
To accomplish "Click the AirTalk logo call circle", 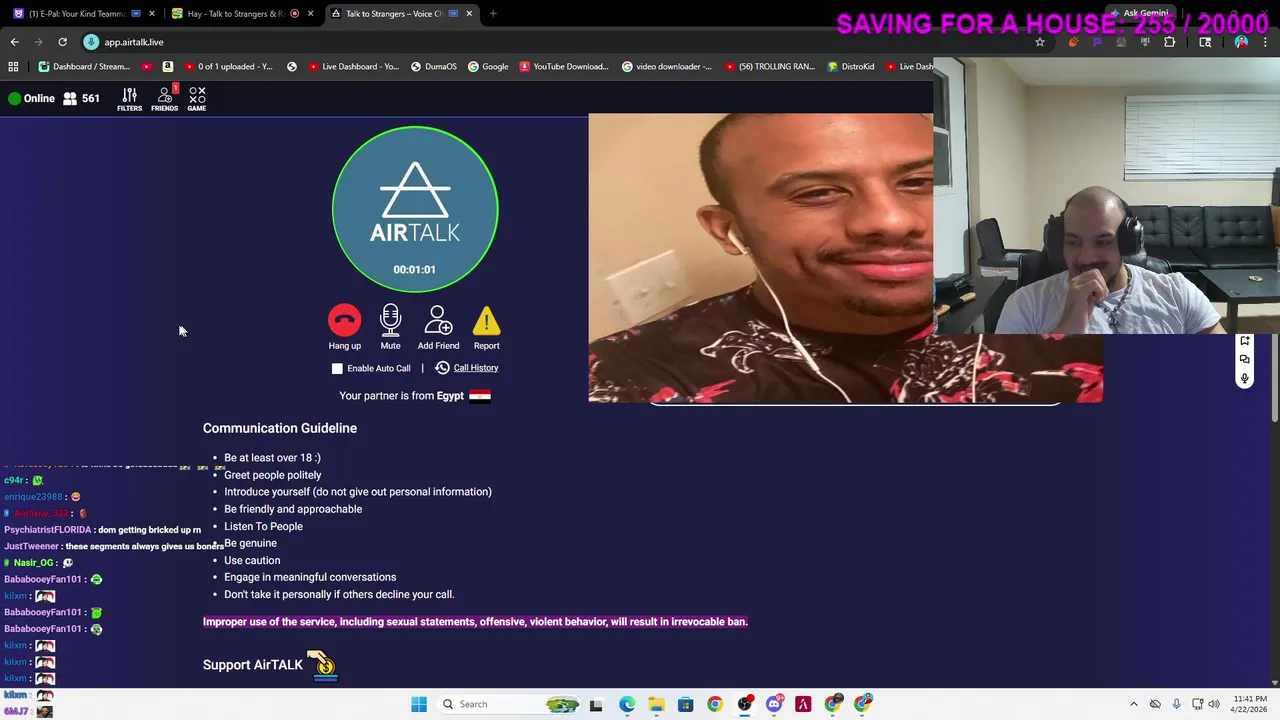I will pos(415,209).
